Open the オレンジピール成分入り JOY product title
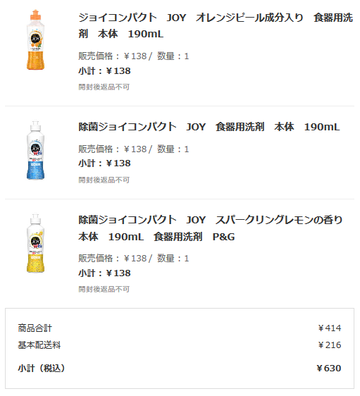 coord(215,25)
